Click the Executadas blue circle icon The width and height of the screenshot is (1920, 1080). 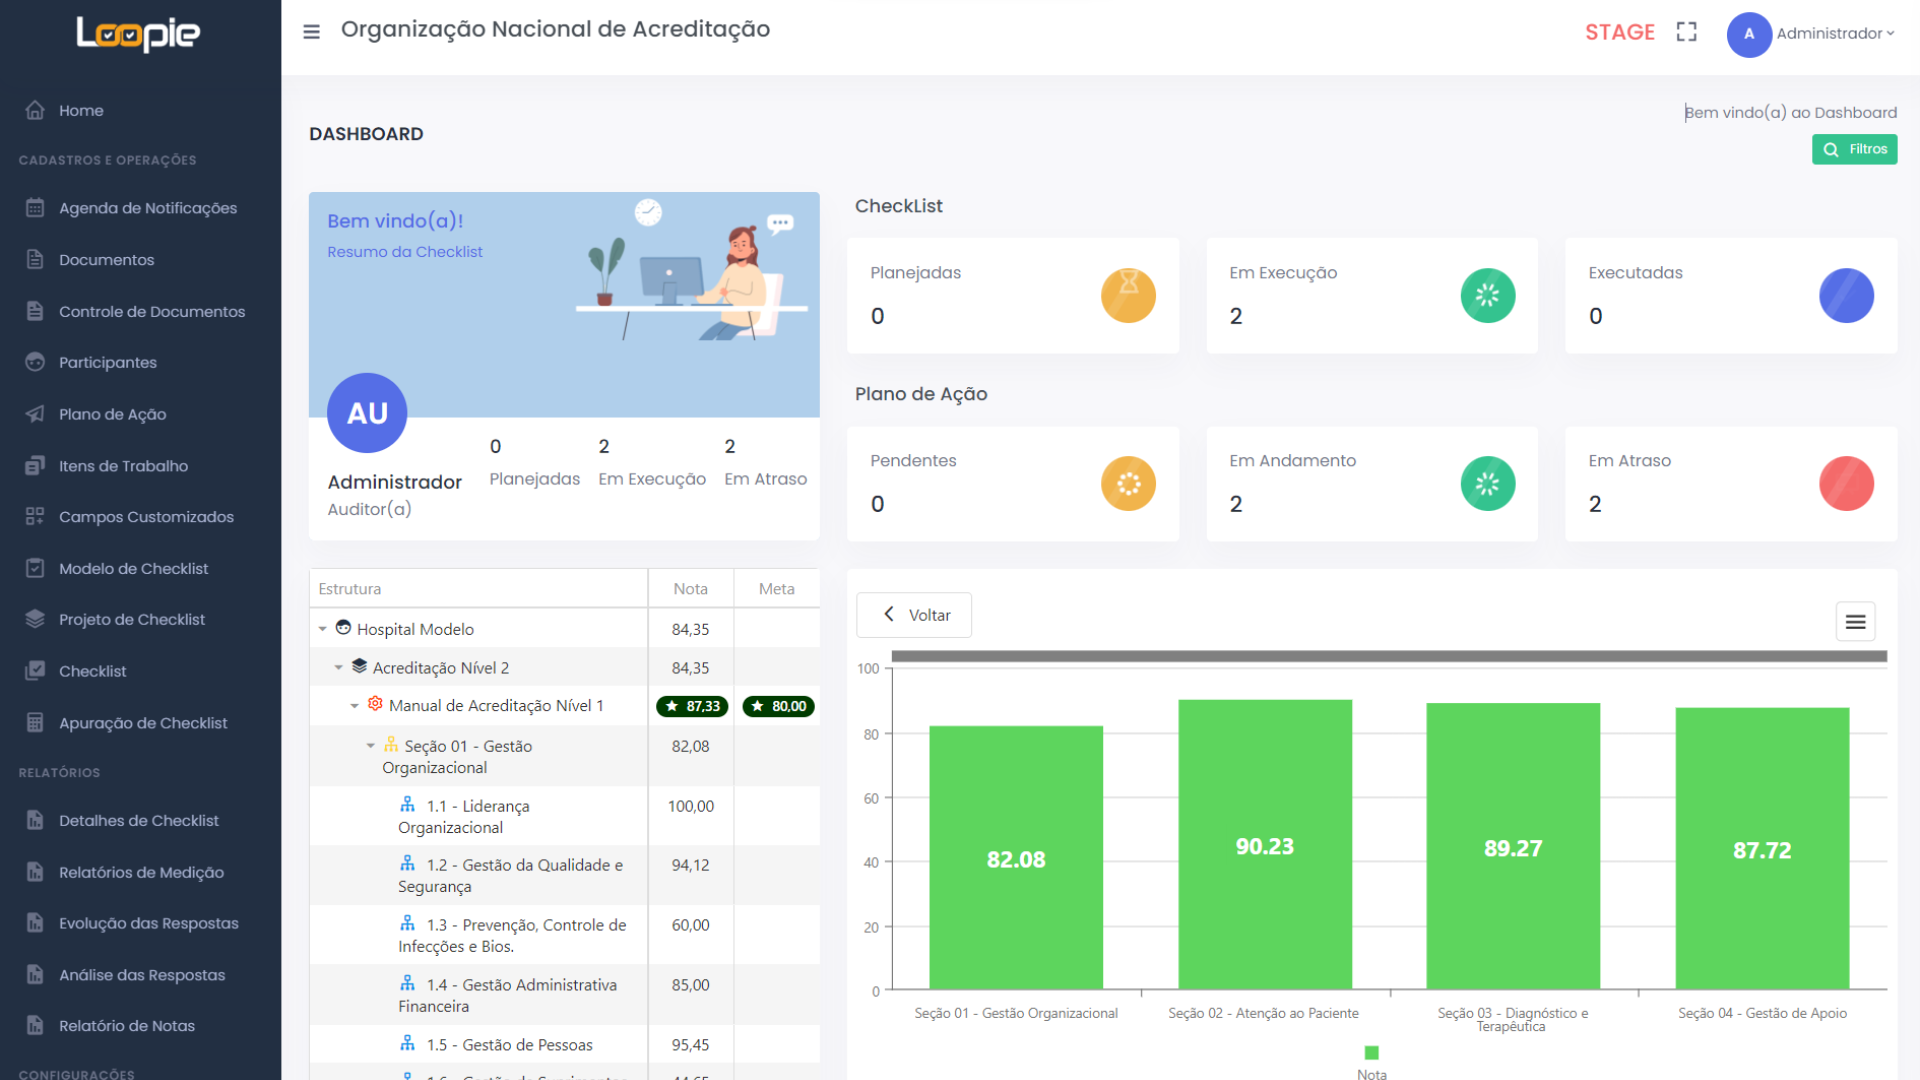click(1846, 296)
